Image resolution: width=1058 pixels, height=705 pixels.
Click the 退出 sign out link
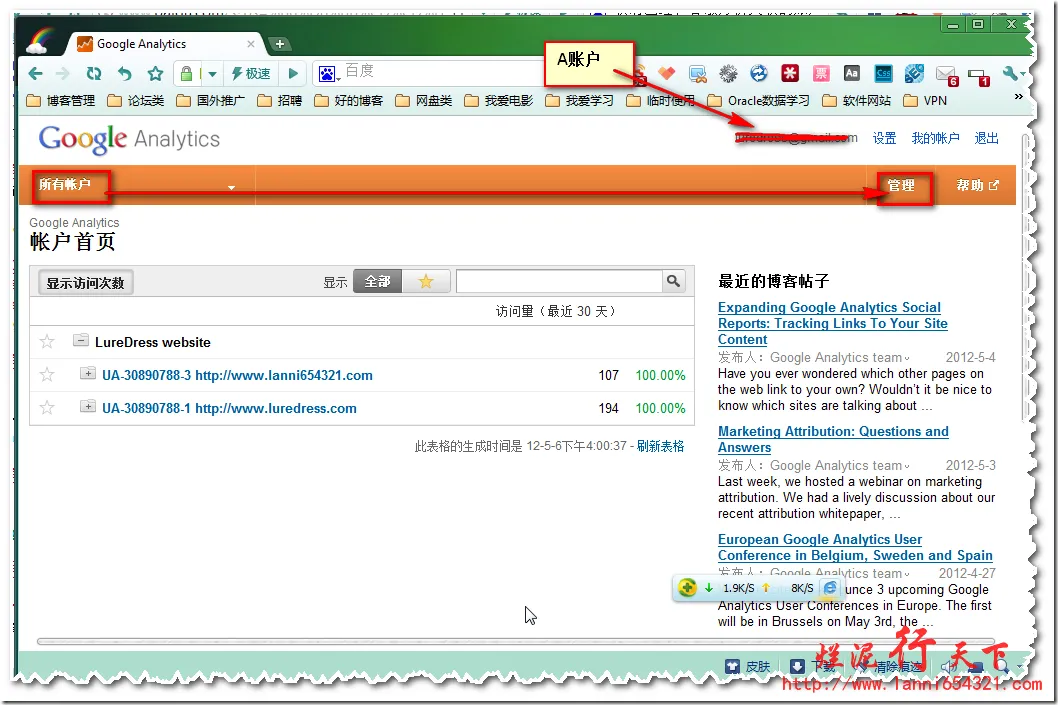986,138
